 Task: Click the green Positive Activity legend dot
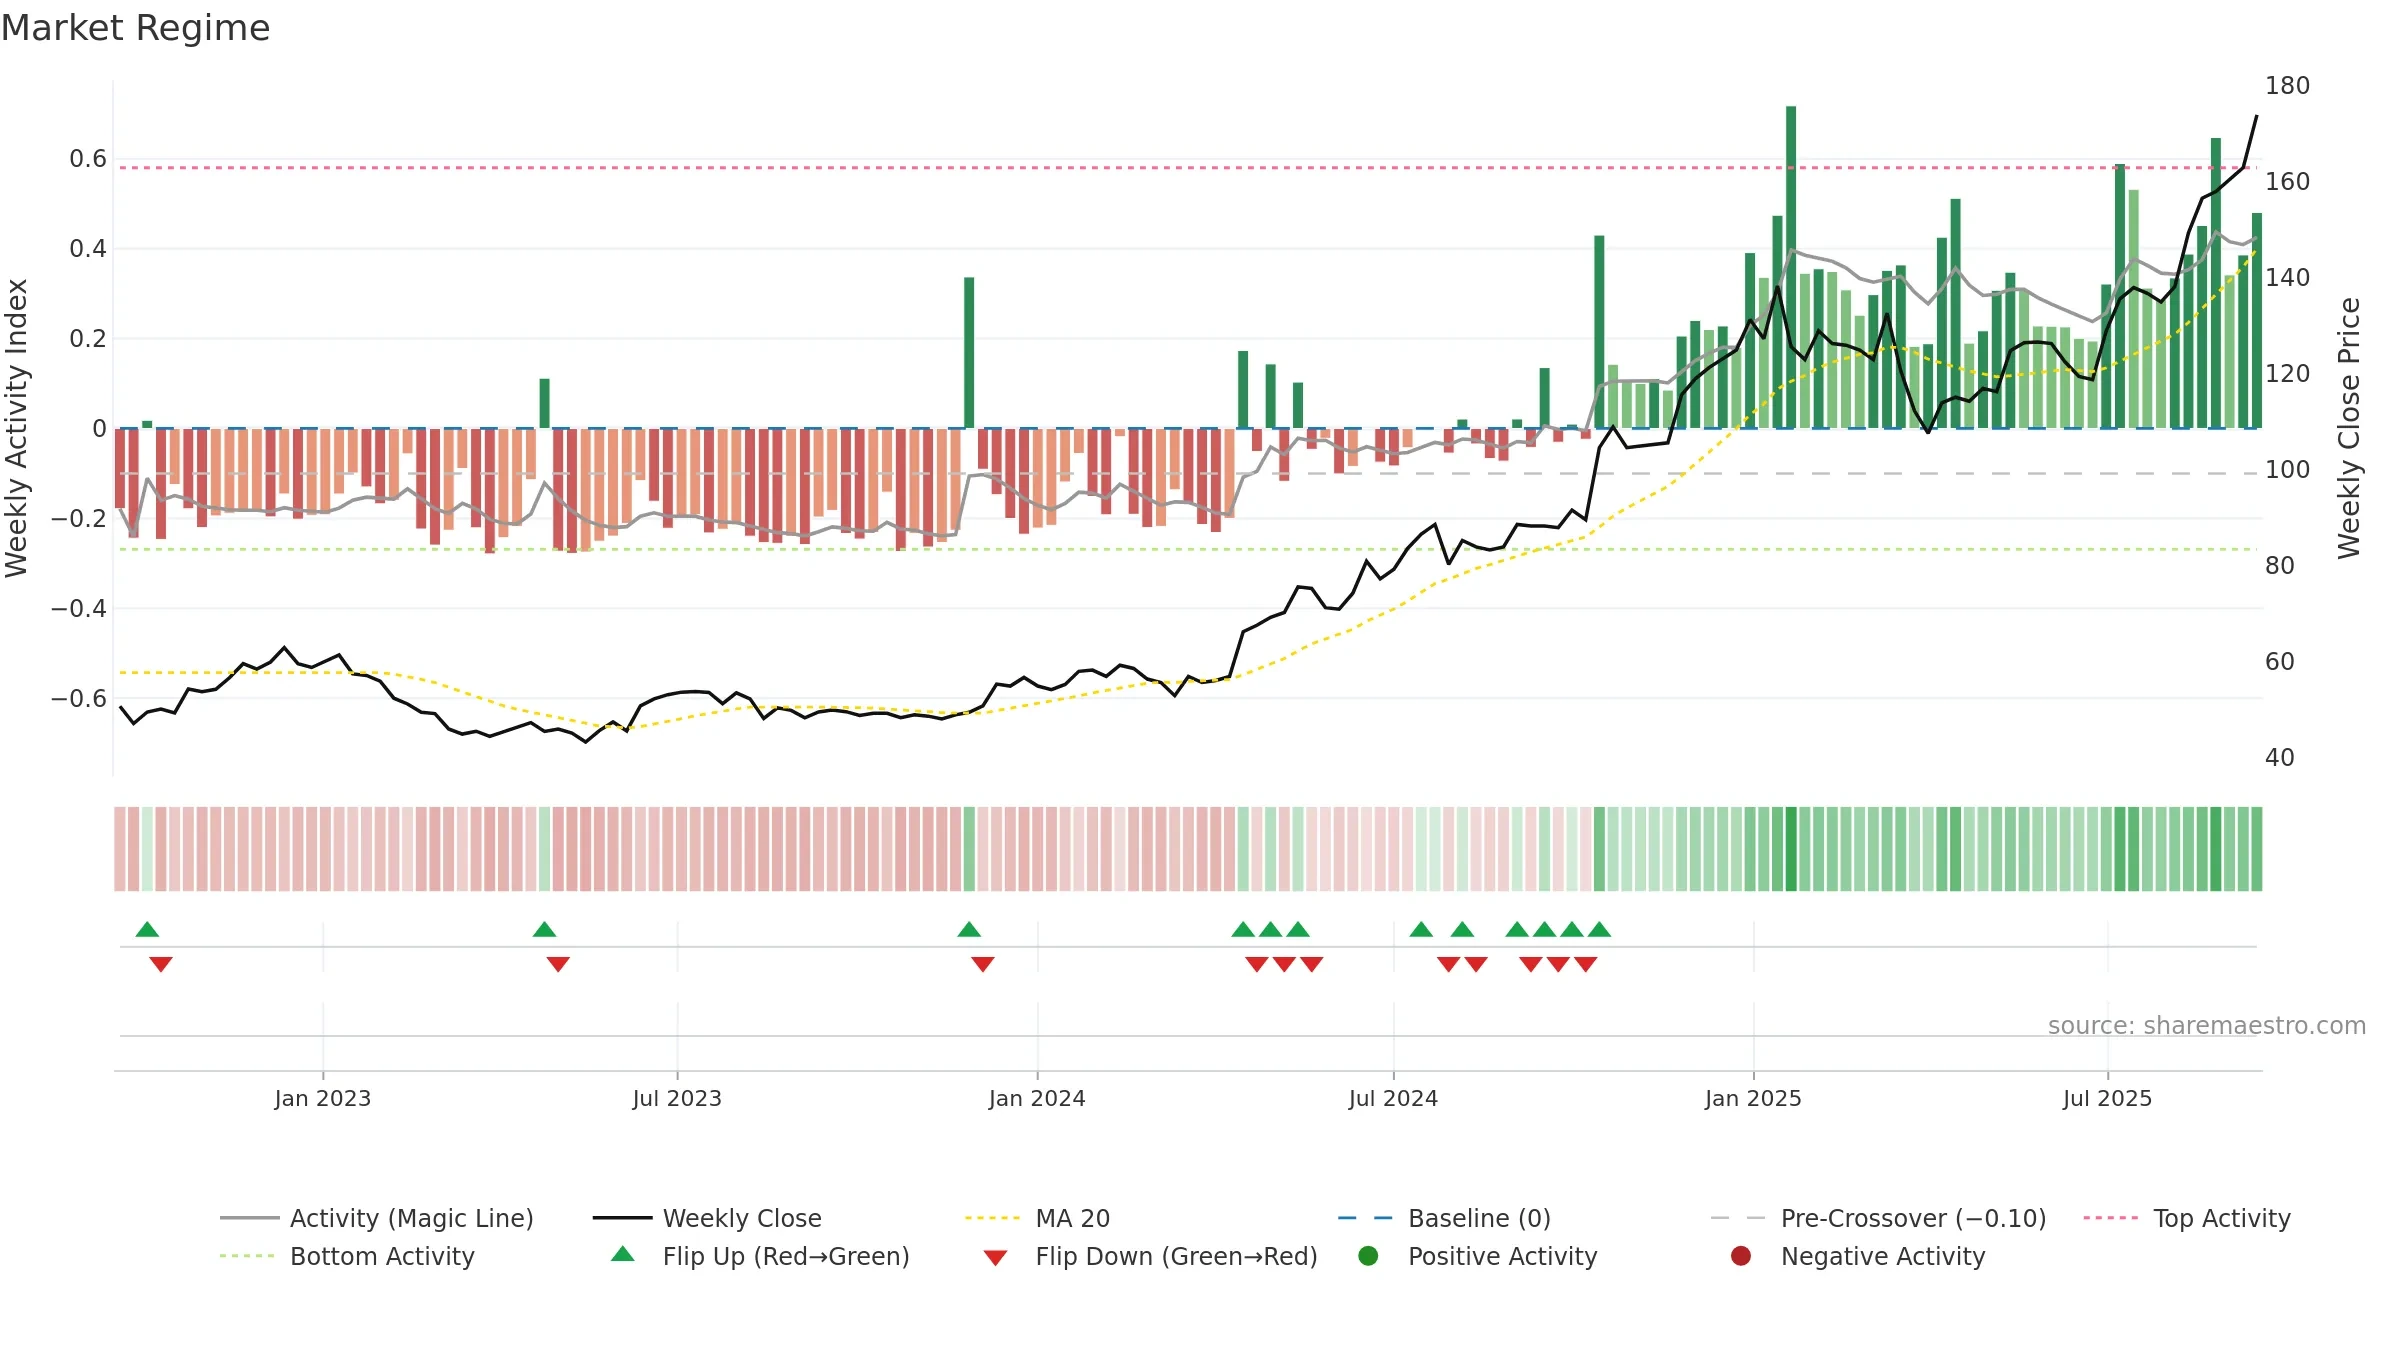point(1368,1256)
